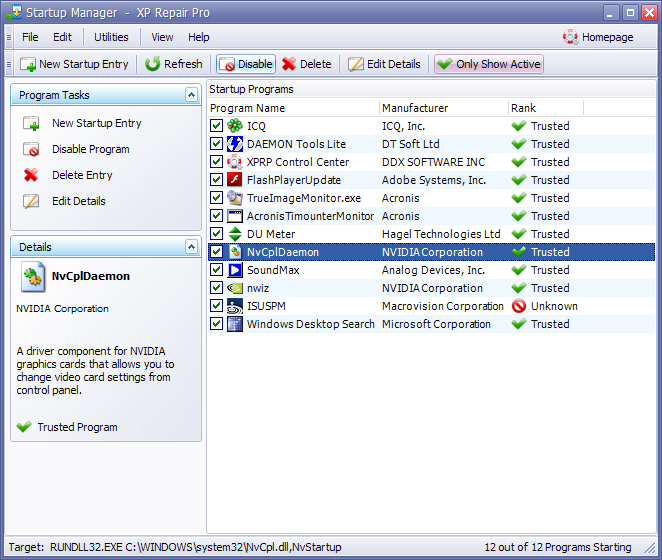Screen dimensions: 662x560
Task: Click the TrueImageMonitor.exe icon
Action: point(235,198)
